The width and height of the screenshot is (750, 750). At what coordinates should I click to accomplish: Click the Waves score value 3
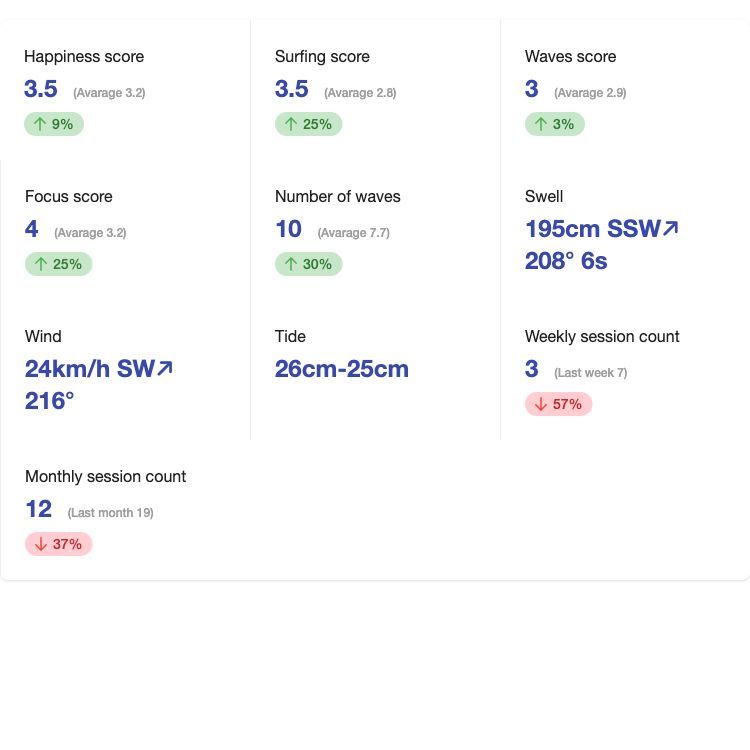(531, 89)
